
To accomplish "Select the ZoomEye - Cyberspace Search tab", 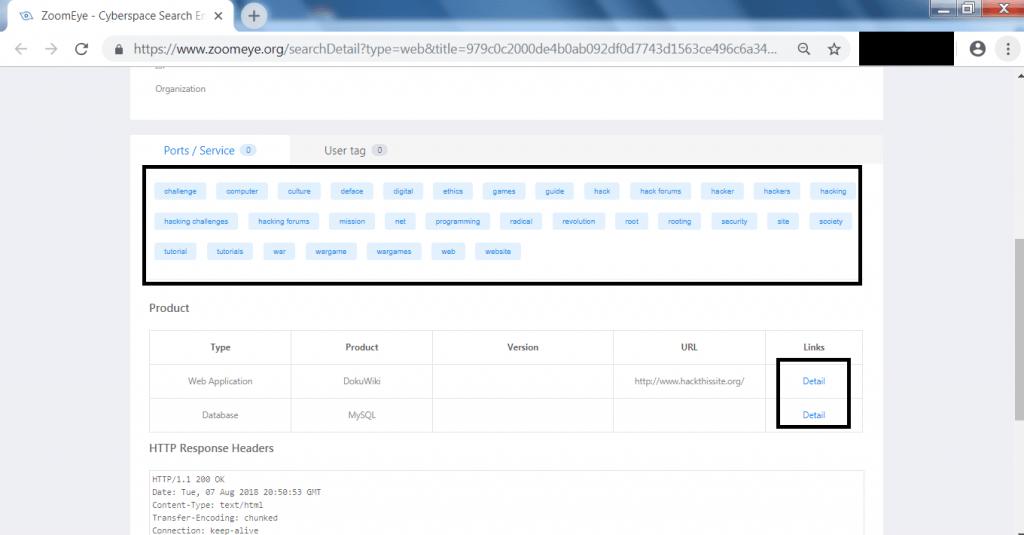I will coord(122,16).
